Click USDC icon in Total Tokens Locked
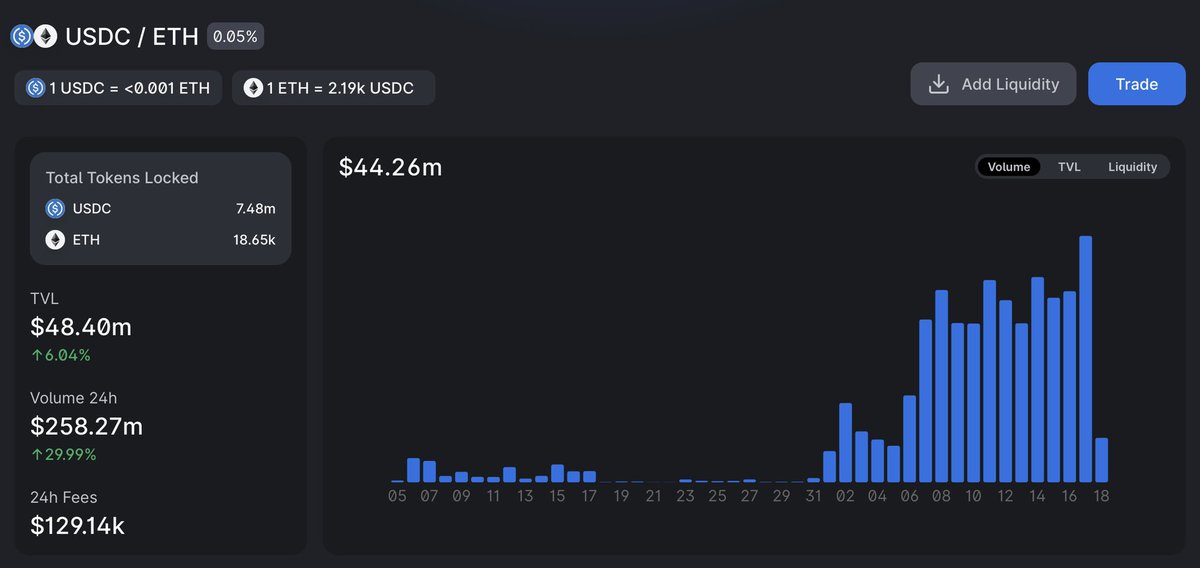This screenshot has height=568, width=1200. click(x=55, y=208)
